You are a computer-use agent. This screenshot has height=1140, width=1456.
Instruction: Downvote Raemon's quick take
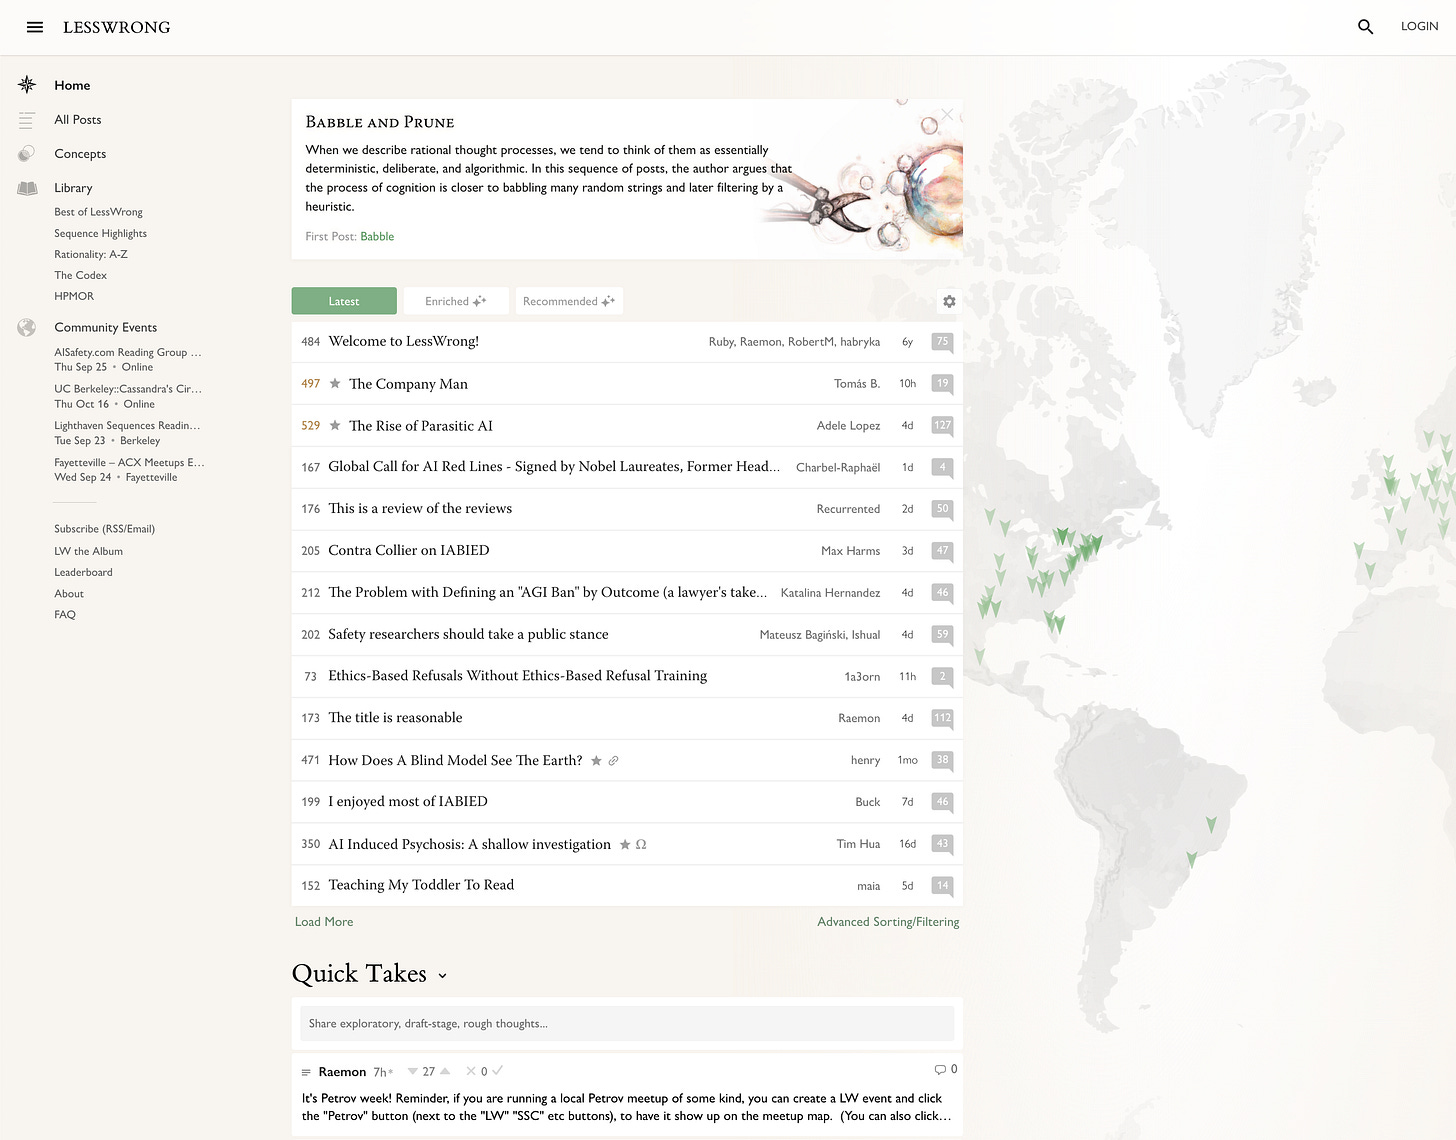412,1071
